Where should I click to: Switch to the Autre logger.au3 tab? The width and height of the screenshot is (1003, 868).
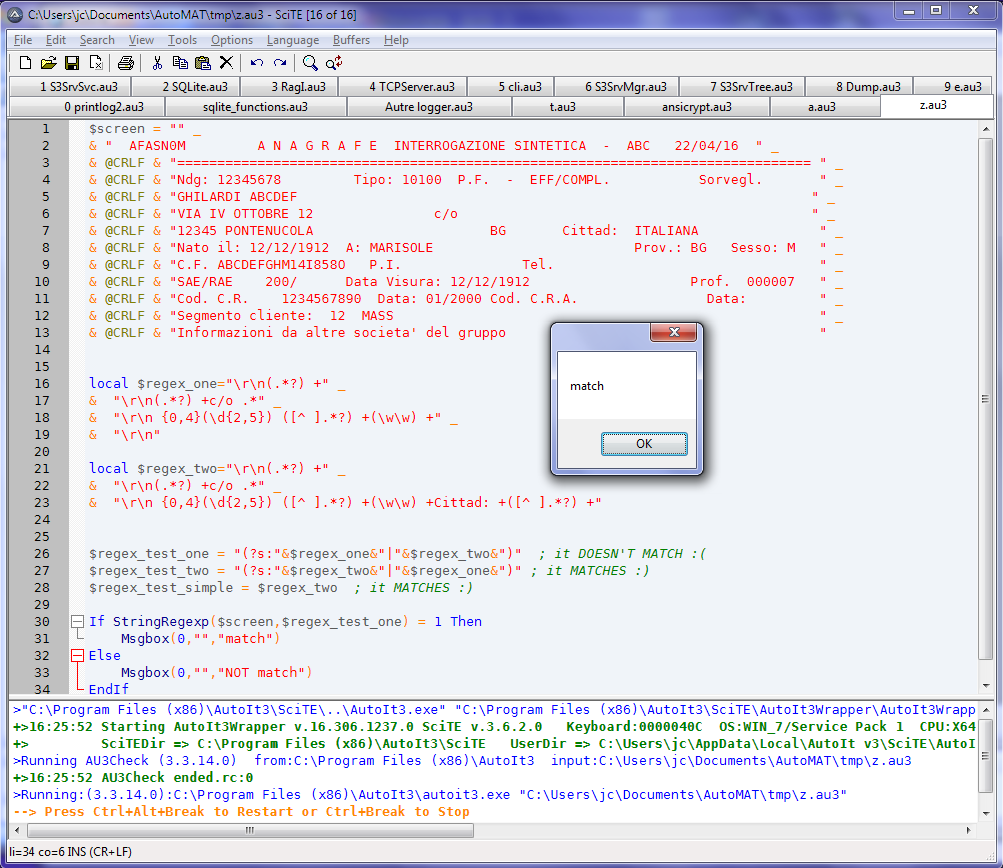click(x=429, y=107)
